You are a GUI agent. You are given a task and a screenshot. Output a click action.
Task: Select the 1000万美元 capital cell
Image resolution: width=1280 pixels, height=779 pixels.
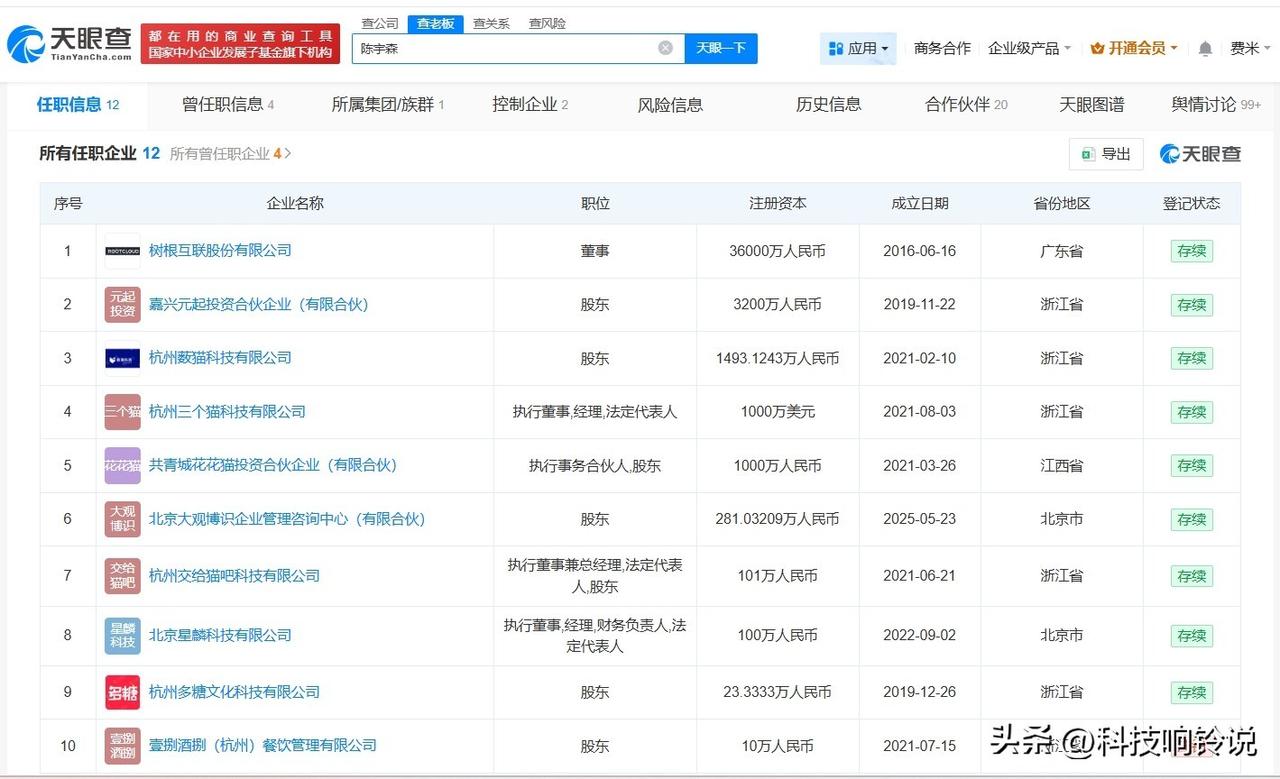pos(777,411)
